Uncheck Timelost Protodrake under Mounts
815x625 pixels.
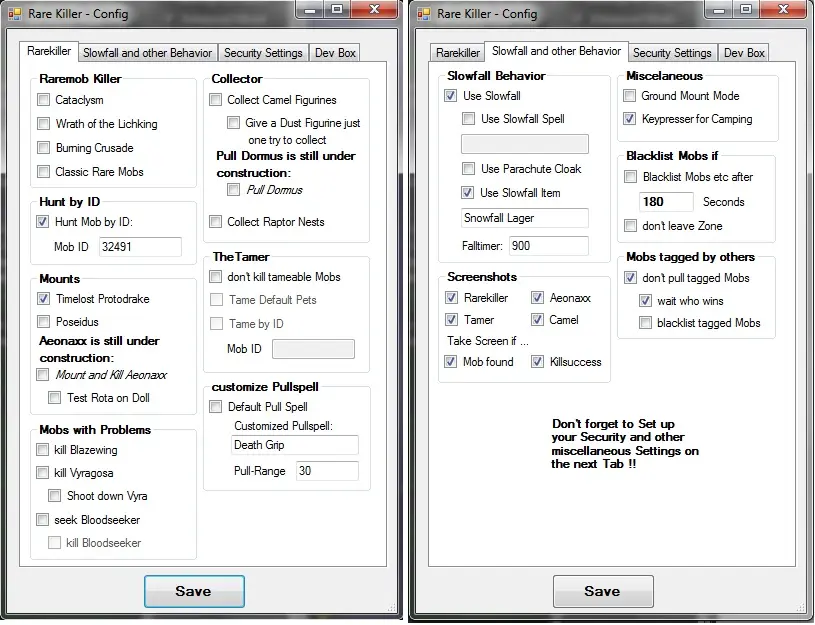tap(44, 299)
